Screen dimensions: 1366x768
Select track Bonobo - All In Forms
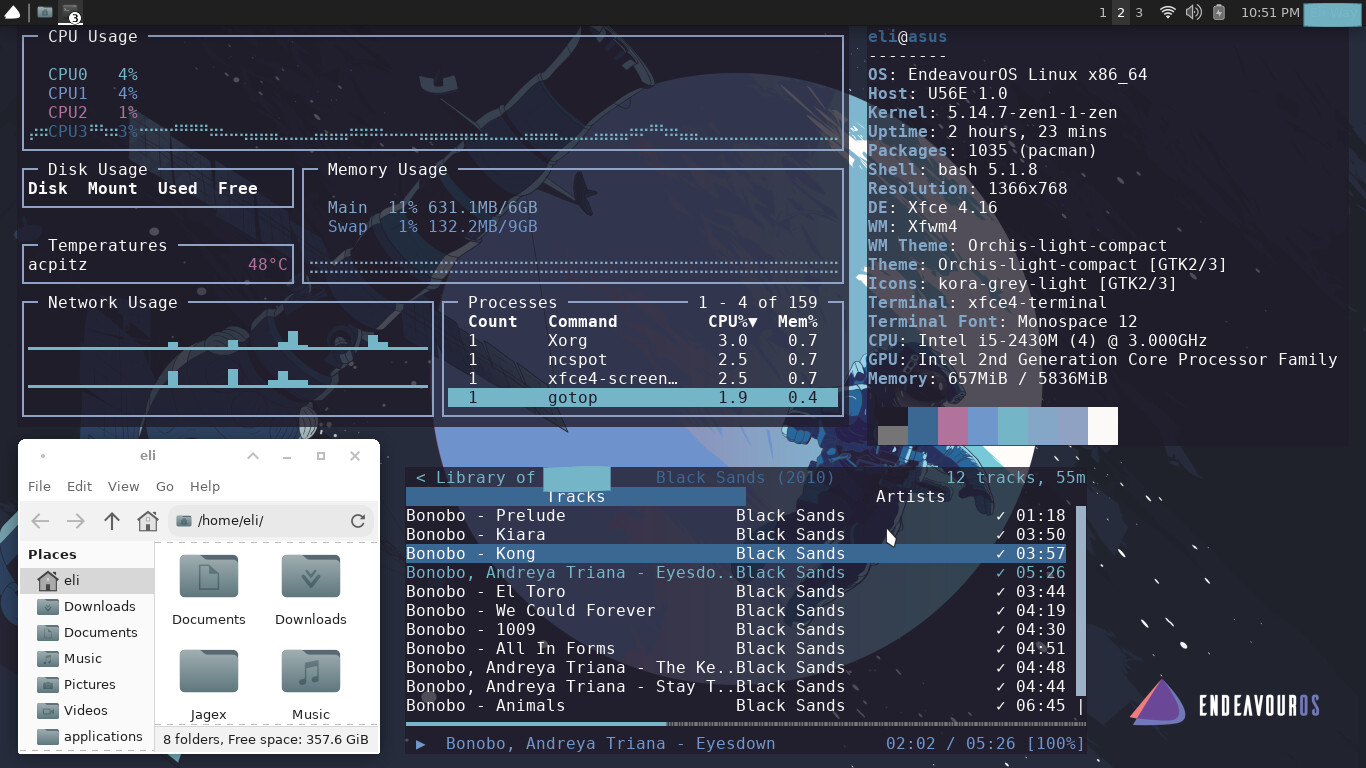click(x=736, y=649)
